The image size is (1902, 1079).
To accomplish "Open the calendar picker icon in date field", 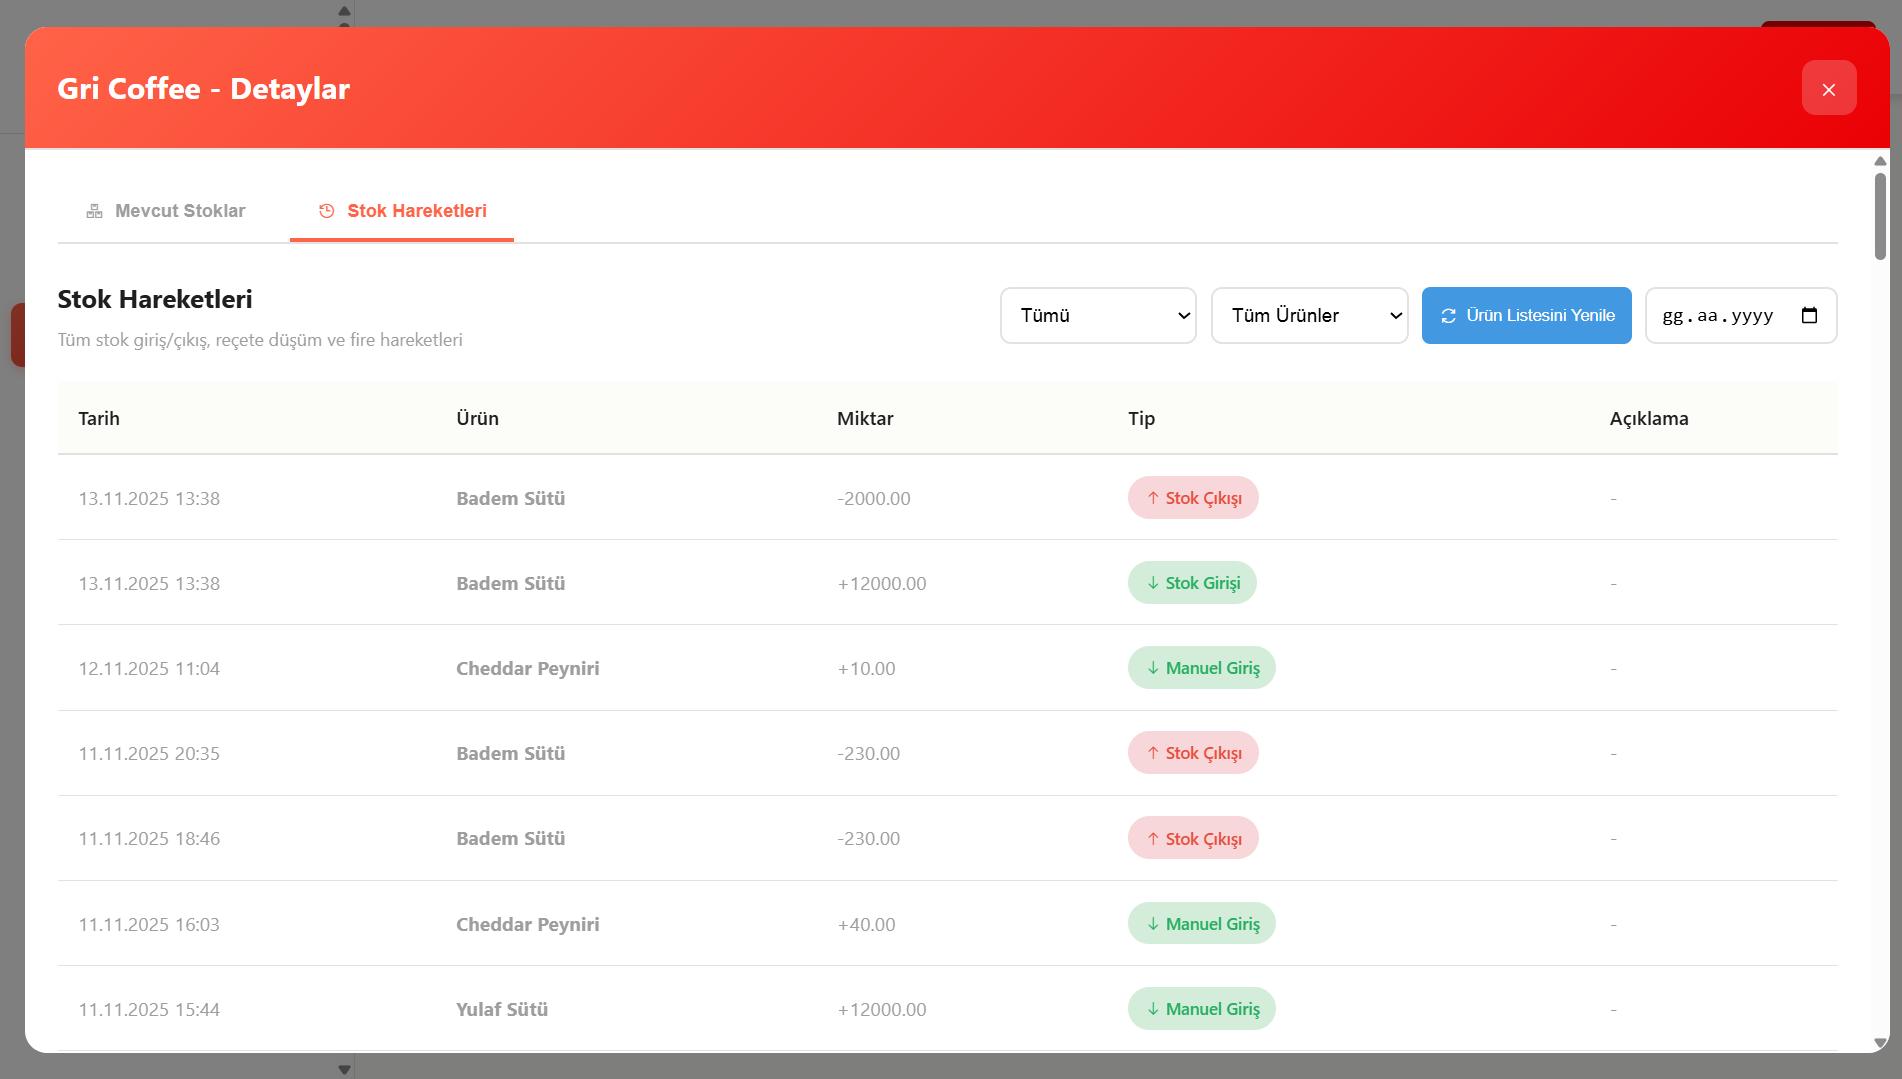I will 1809,316.
